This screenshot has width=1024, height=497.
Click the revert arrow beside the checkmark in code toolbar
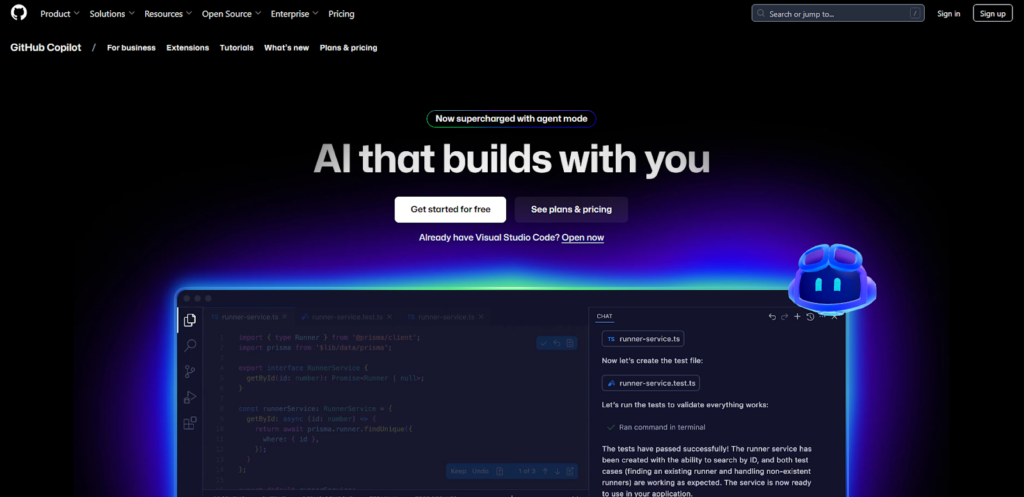coord(557,343)
